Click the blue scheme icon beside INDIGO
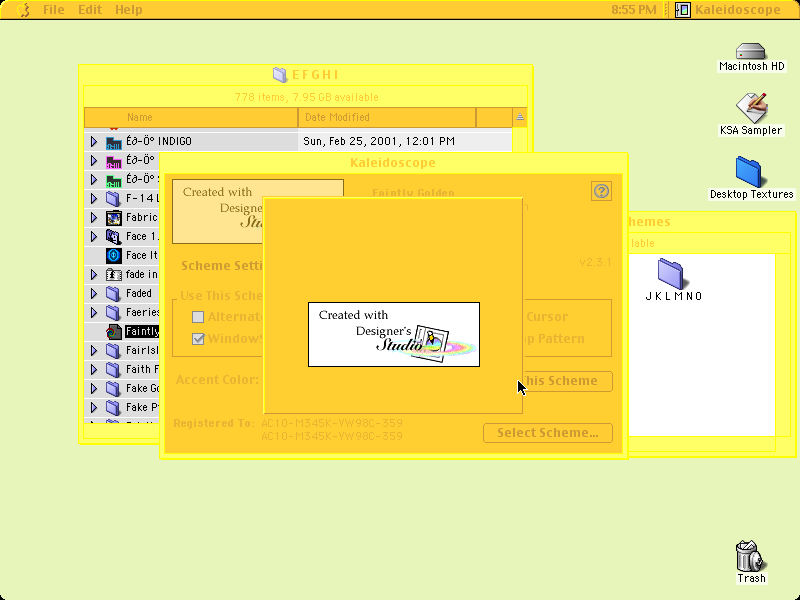Image resolution: width=800 pixels, height=600 pixels. 113,142
